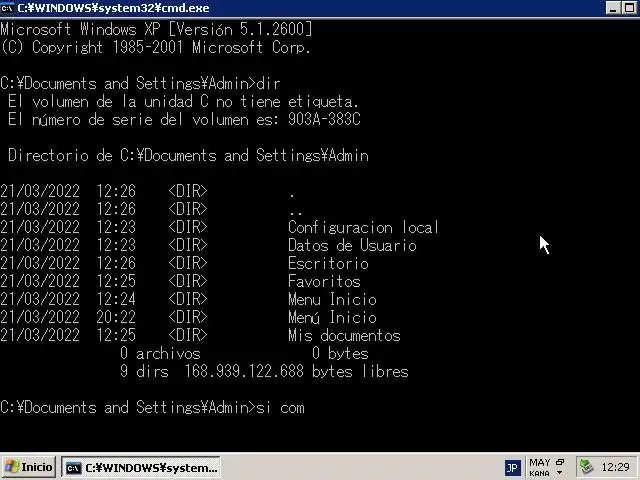
Task: Click '168.939.122.688 bytes libres' free space text
Action: (x=296, y=371)
